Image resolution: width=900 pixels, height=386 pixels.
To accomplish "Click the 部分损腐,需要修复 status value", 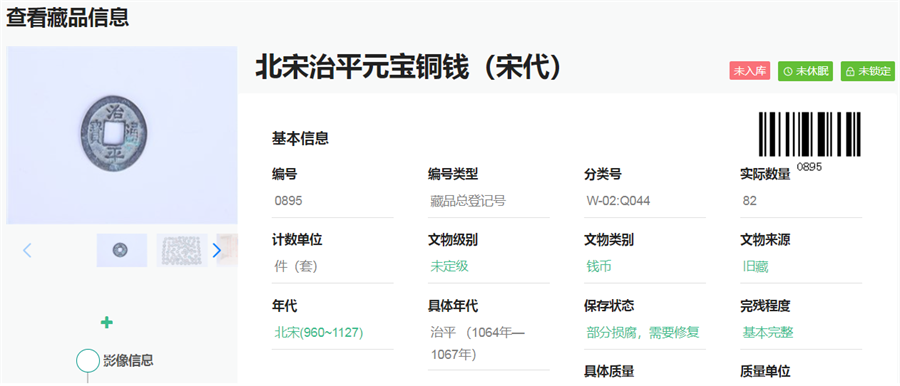I will pyautogui.click(x=643, y=333).
